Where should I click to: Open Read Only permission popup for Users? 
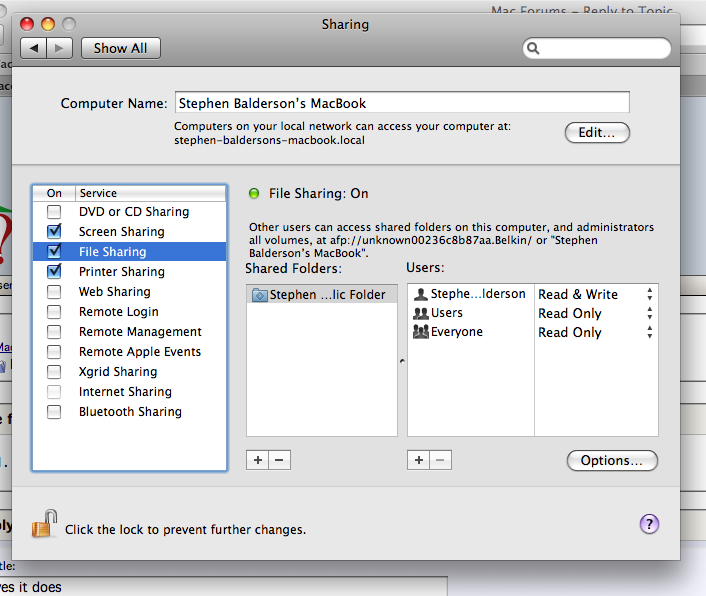[x=596, y=313]
